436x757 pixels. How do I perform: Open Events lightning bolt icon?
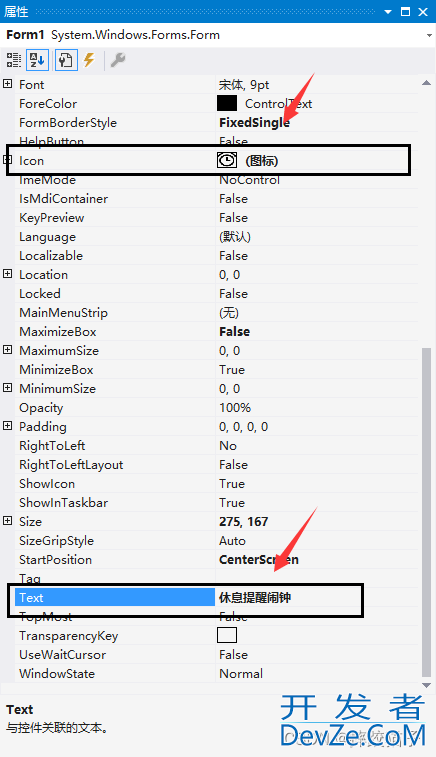(89, 60)
